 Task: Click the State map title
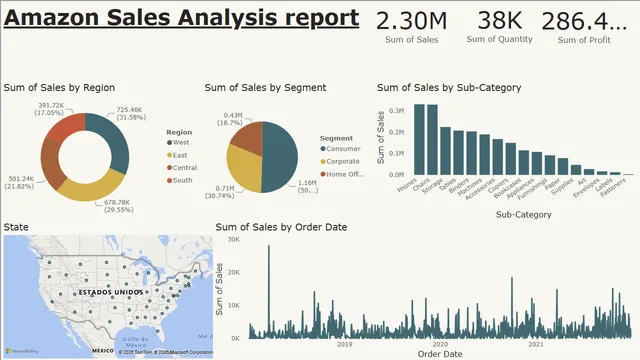16,227
